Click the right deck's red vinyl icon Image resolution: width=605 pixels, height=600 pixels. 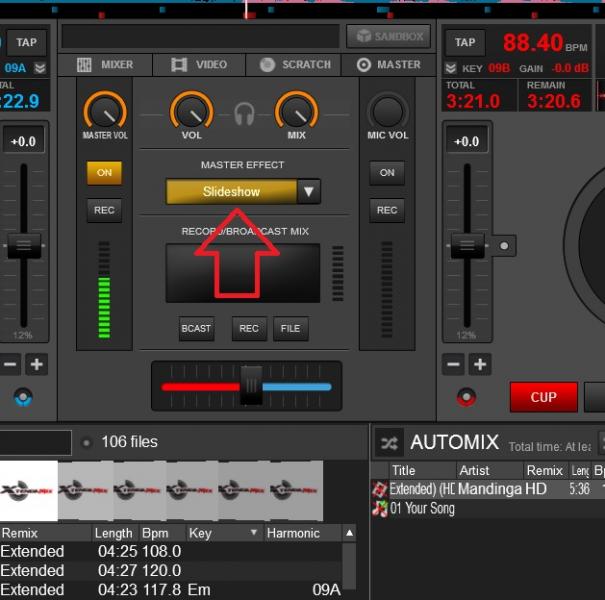(466, 397)
